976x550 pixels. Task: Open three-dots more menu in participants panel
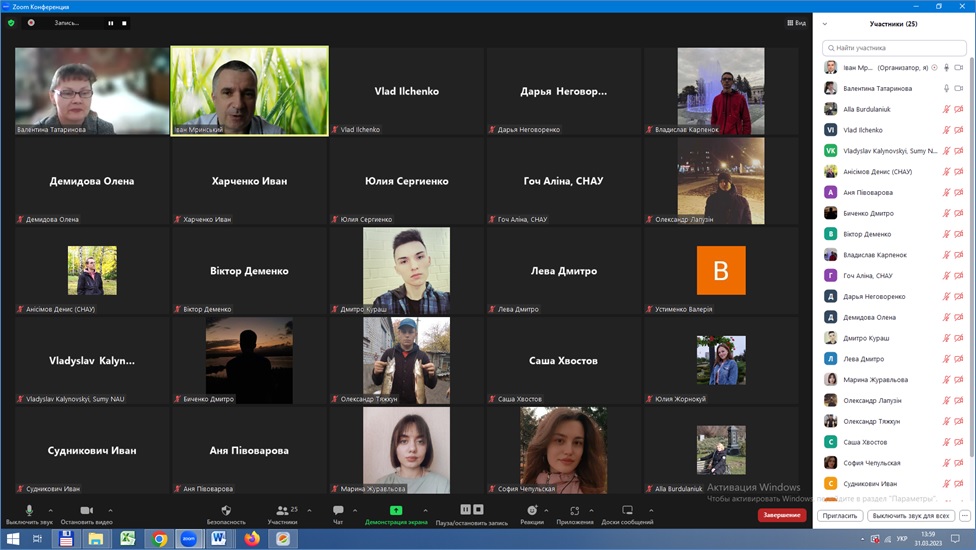point(965,515)
